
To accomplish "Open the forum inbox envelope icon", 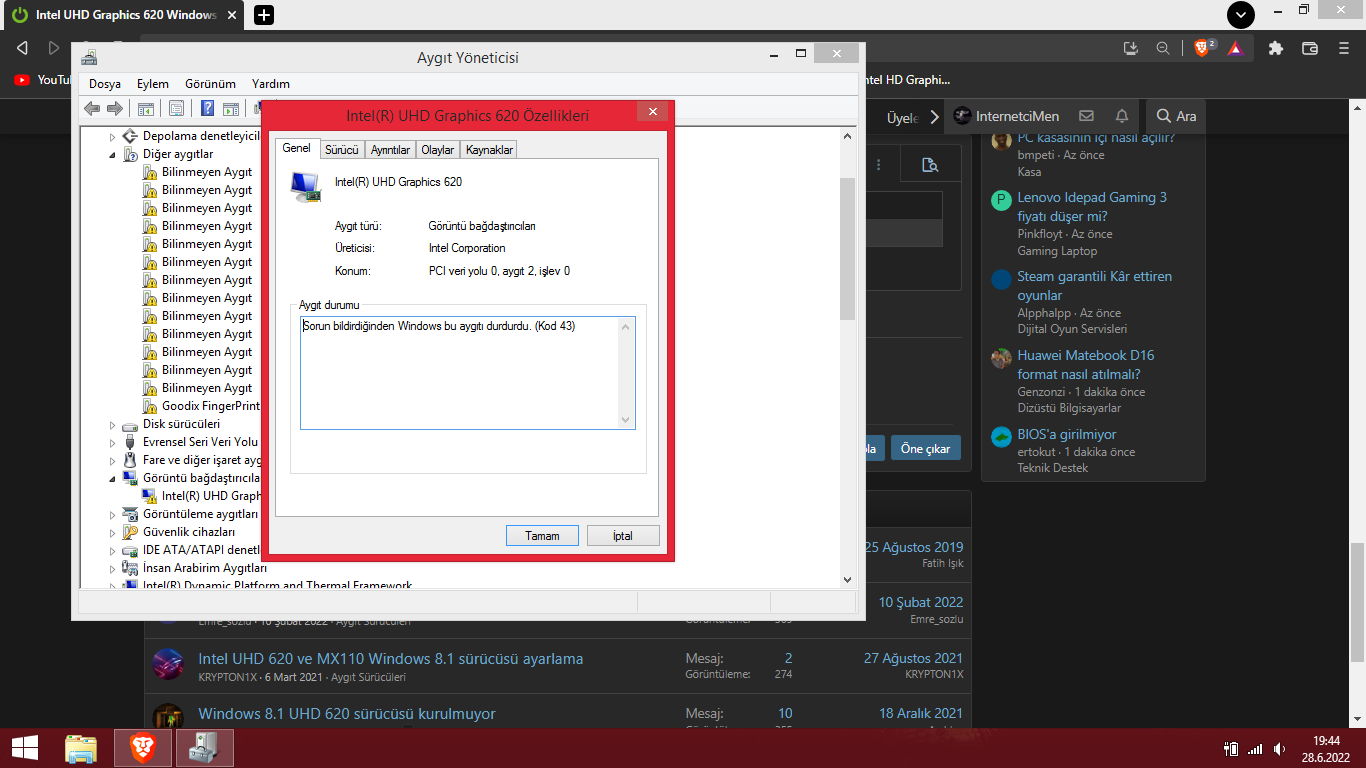I will [1087, 116].
